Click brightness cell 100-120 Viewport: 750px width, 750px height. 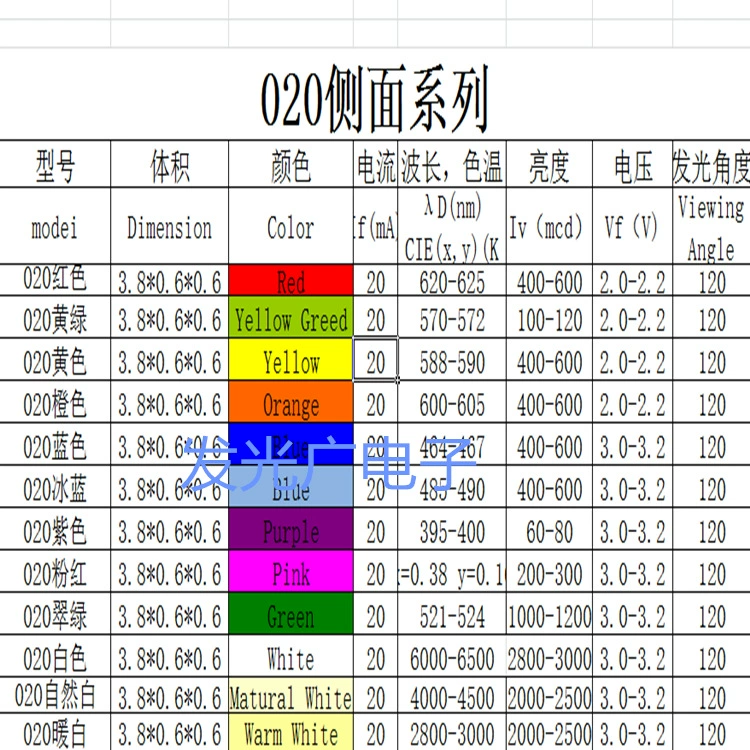(549, 317)
